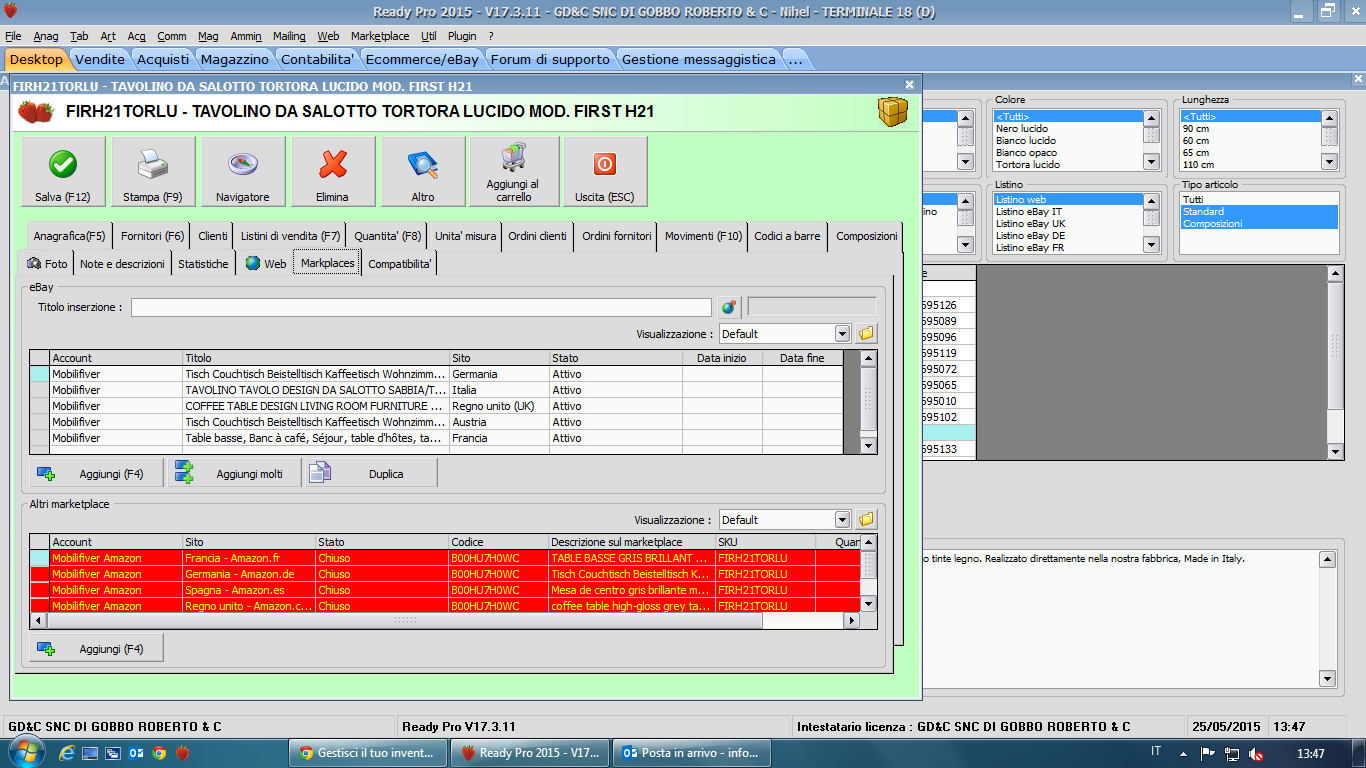The image size is (1366, 768).
Task: Click the down arrow of the eBay table scrollbar
Action: 868,447
